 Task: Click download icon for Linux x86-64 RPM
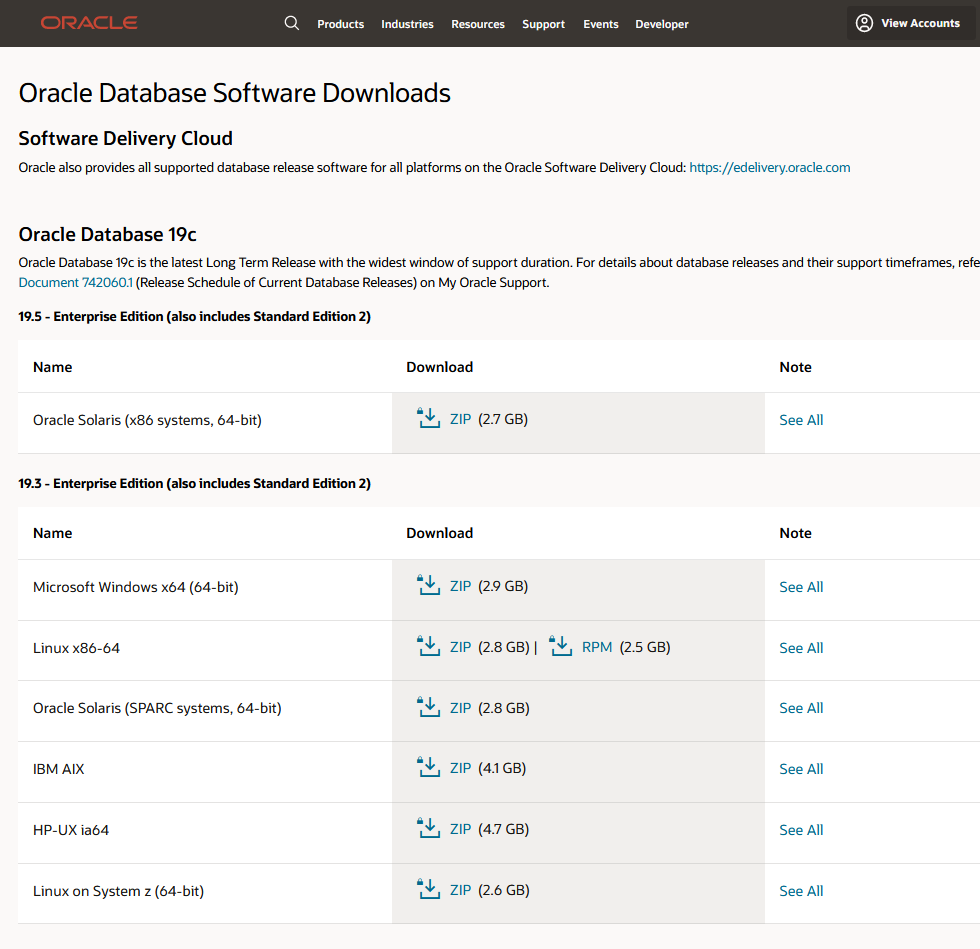point(560,647)
